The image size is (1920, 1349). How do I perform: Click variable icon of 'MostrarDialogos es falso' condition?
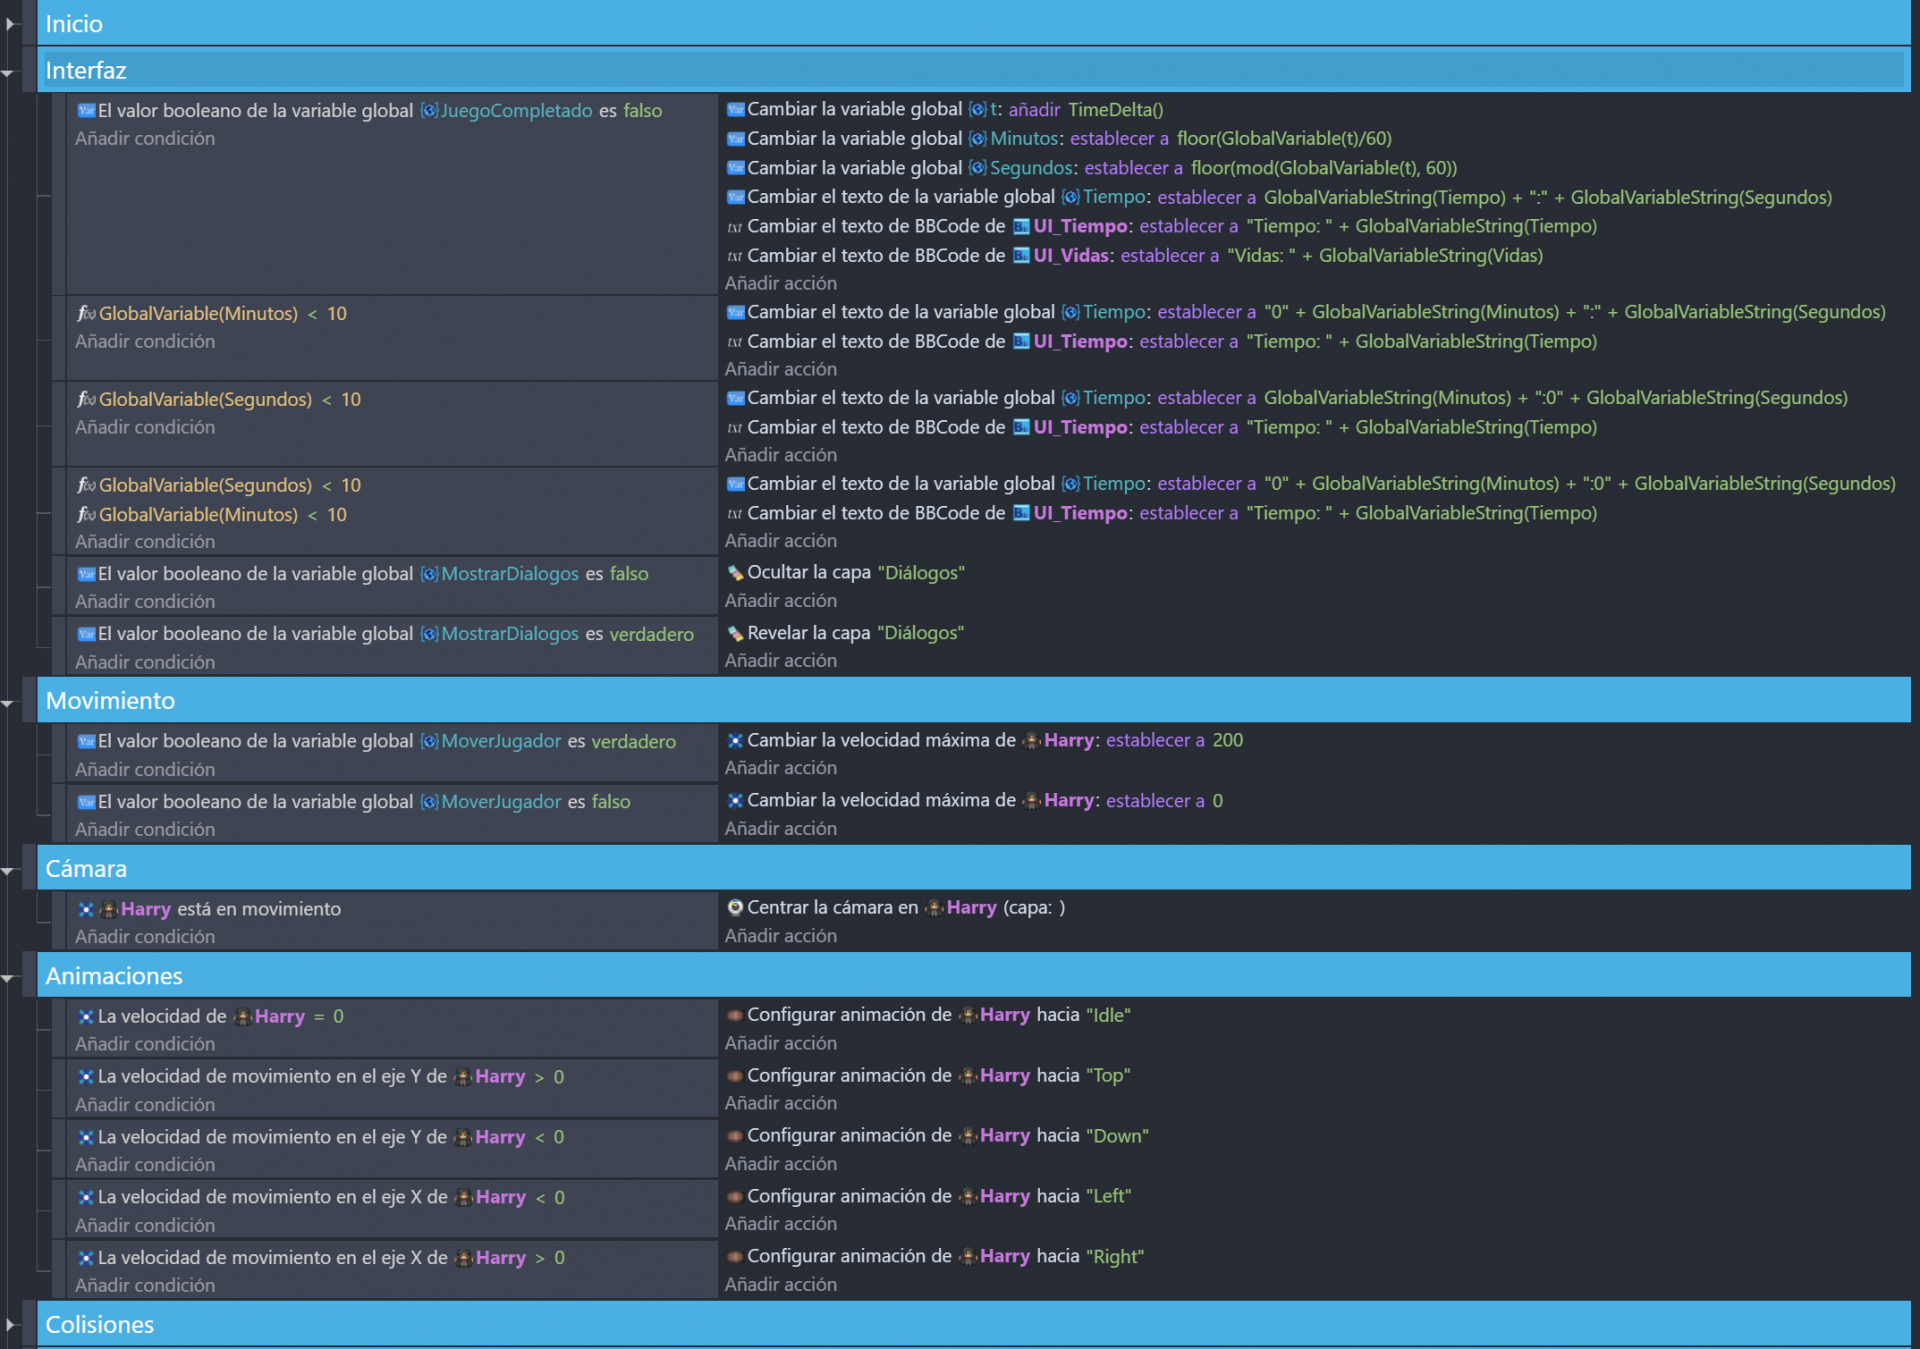86,574
